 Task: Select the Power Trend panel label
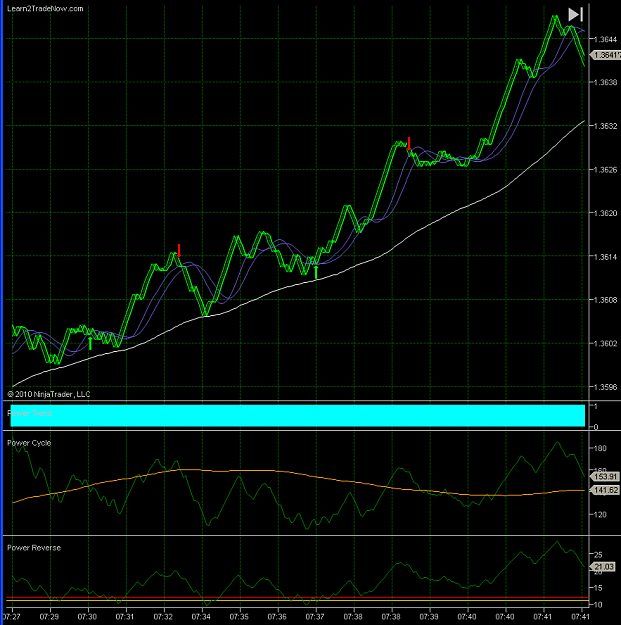tap(29, 413)
